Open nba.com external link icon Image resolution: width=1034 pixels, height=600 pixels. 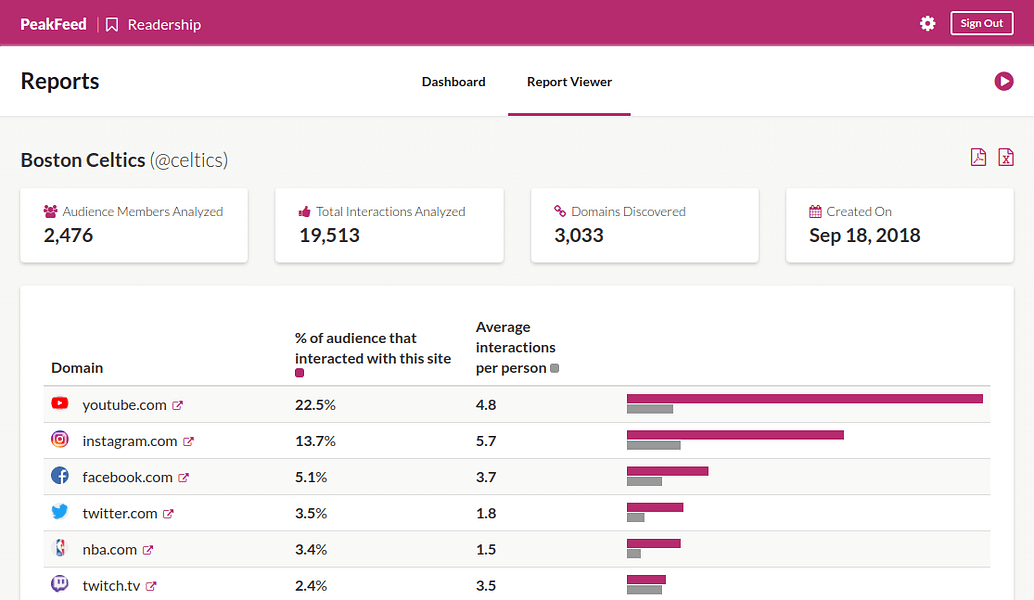[x=148, y=550]
